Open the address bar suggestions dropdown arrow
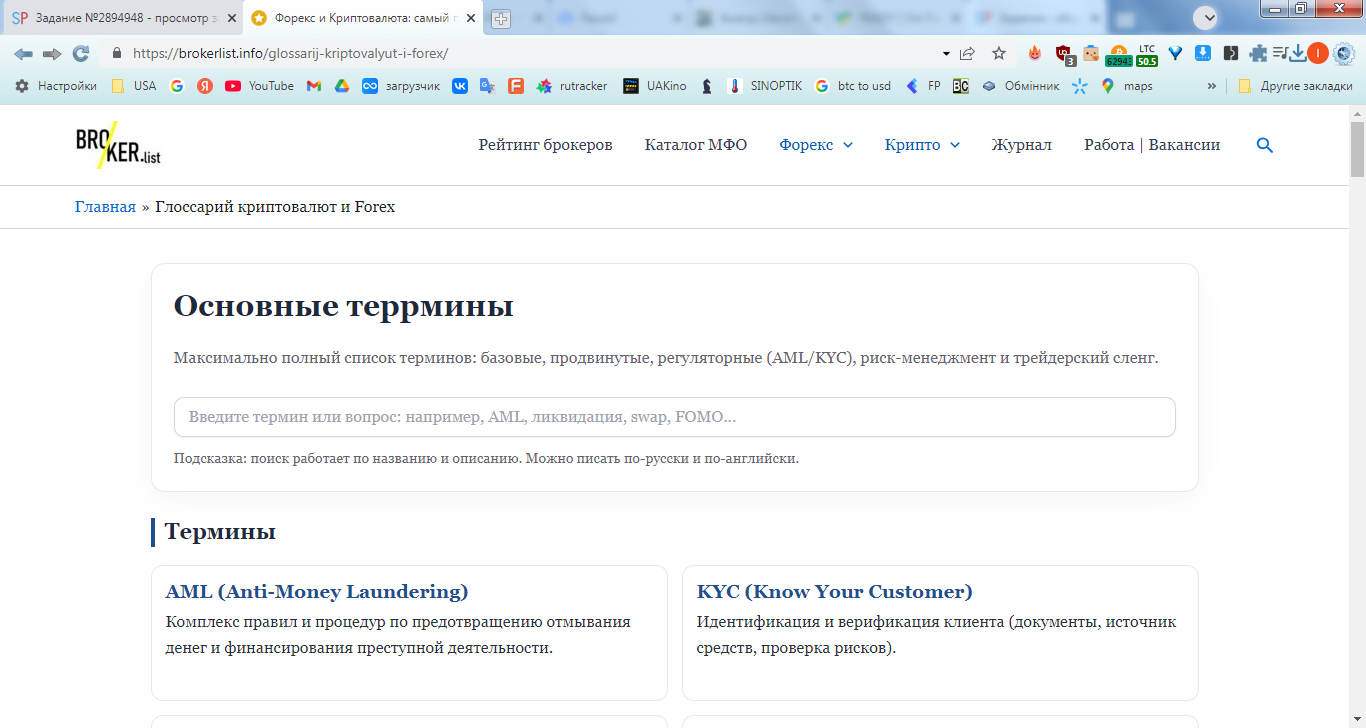The width and height of the screenshot is (1366, 728). pos(946,54)
